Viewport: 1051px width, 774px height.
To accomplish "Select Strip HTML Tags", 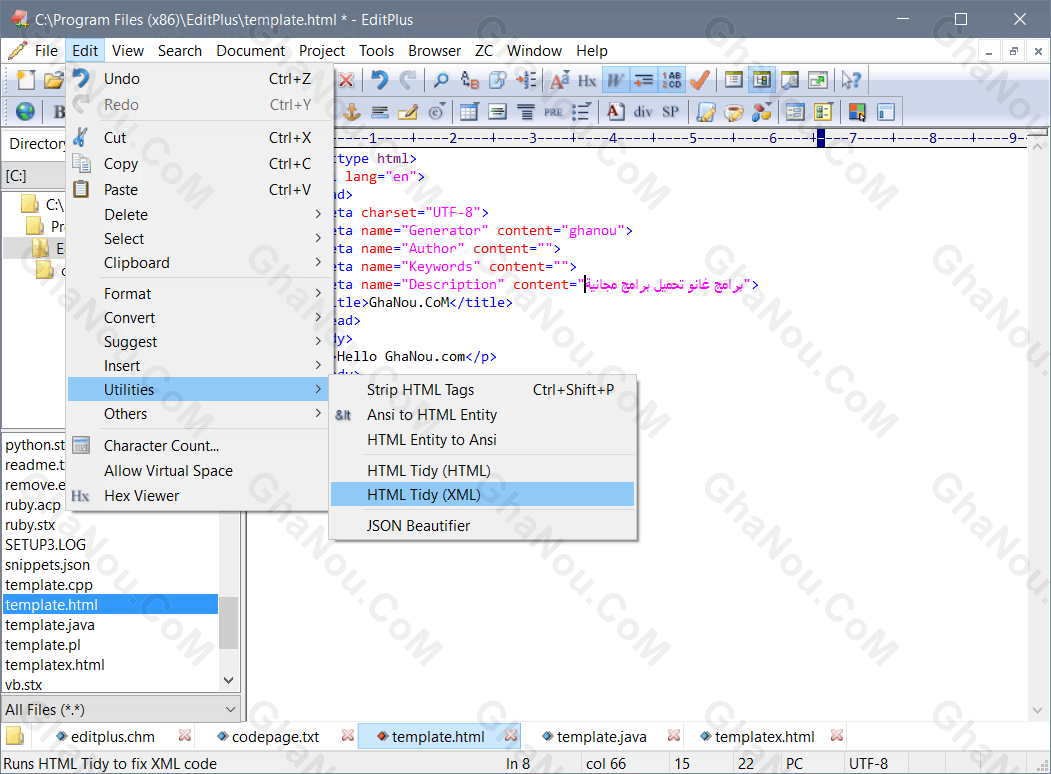I will click(483, 390).
